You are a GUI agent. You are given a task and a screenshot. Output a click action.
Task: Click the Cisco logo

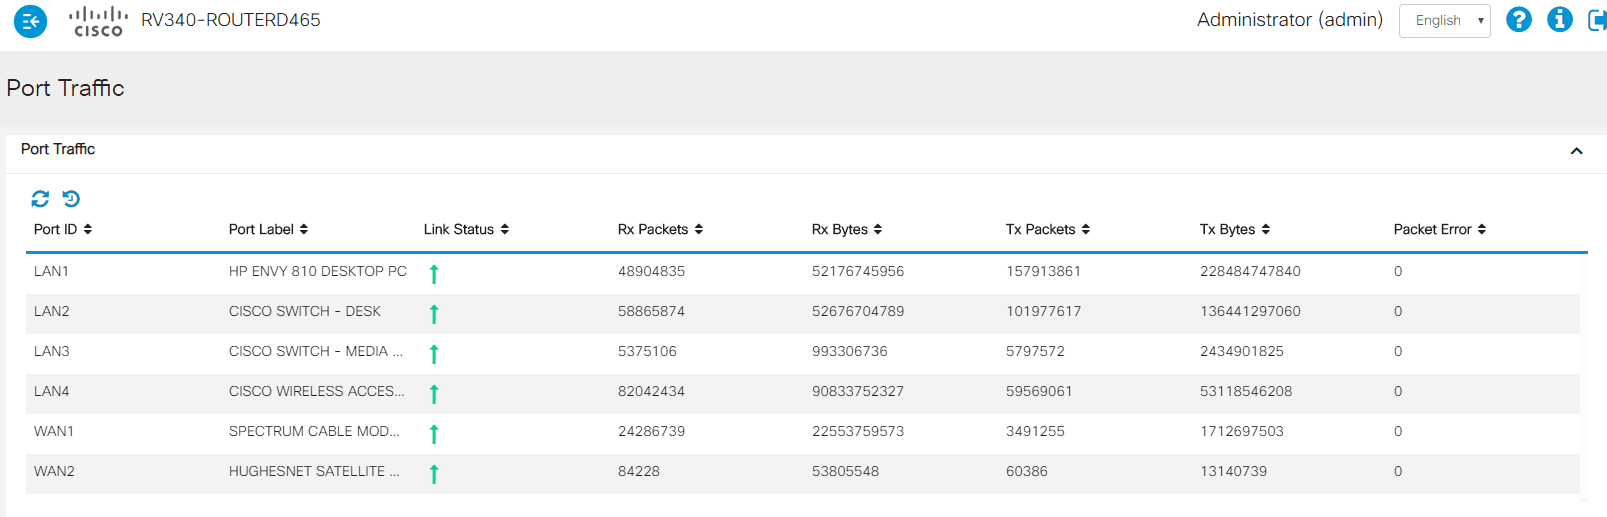coord(98,21)
